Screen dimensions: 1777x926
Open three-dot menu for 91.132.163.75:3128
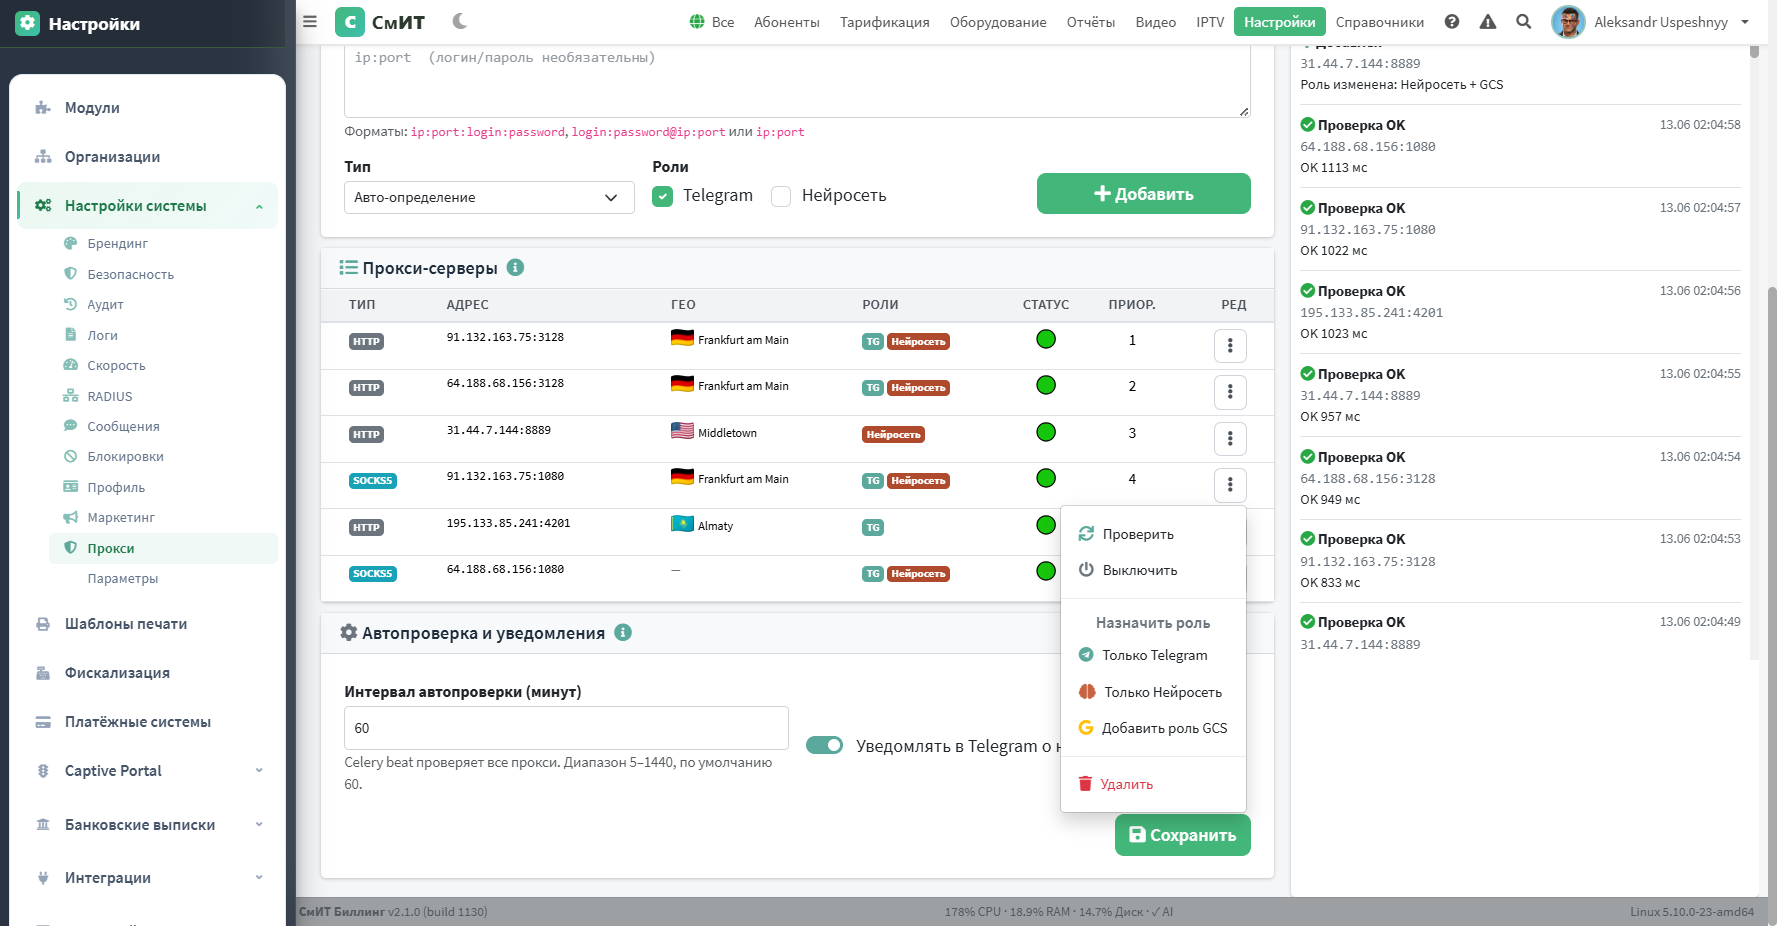[1230, 345]
